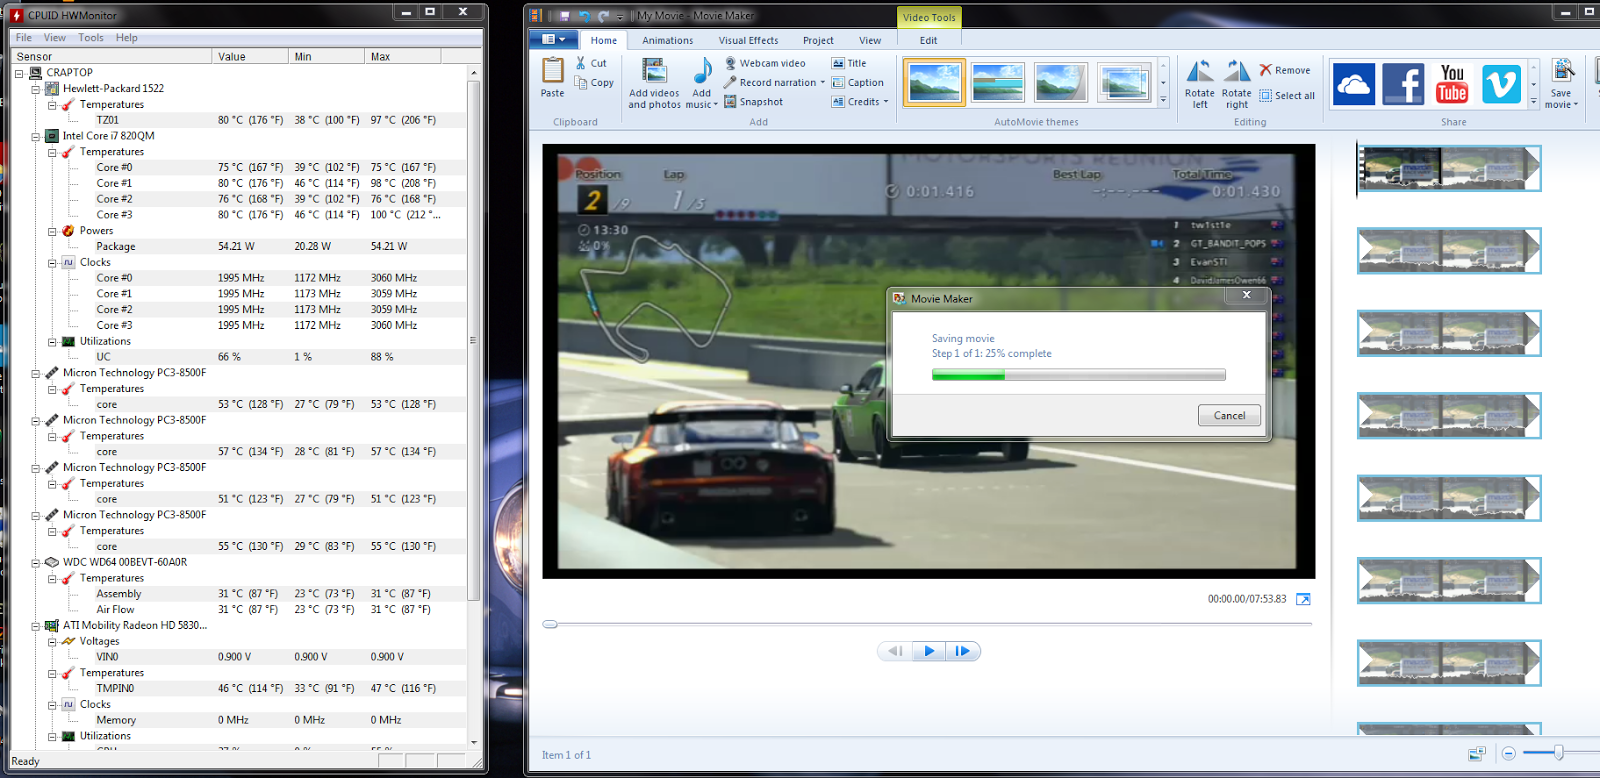
Task: Share movie to Facebook
Action: (x=1403, y=85)
